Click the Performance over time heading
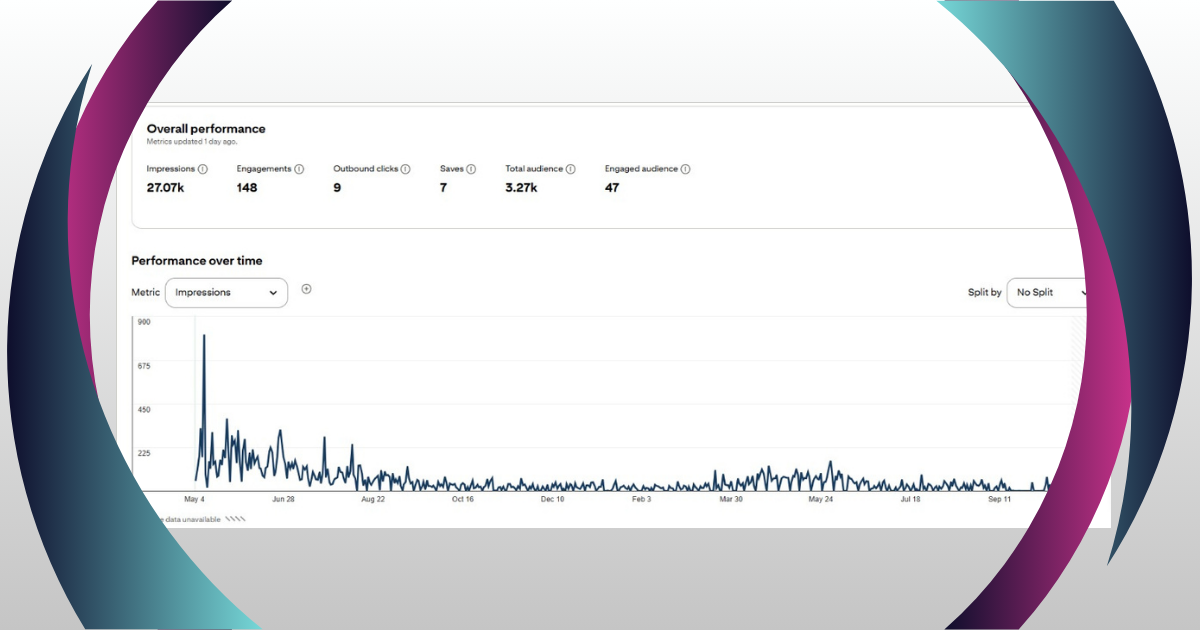1200x630 pixels. 197,261
